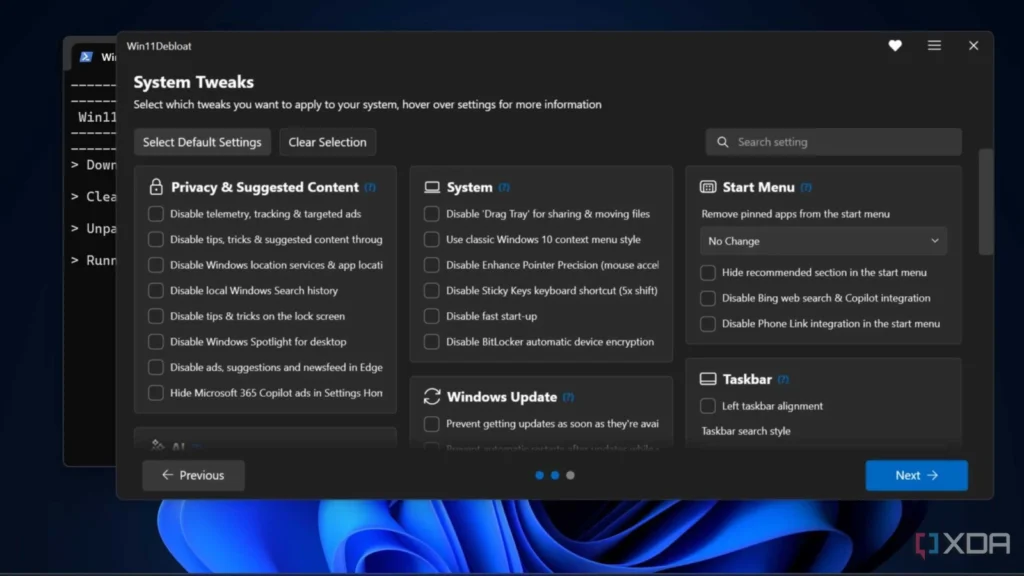The width and height of the screenshot is (1024, 576).
Task: Open the hamburger menu in the title bar
Action: coord(934,45)
